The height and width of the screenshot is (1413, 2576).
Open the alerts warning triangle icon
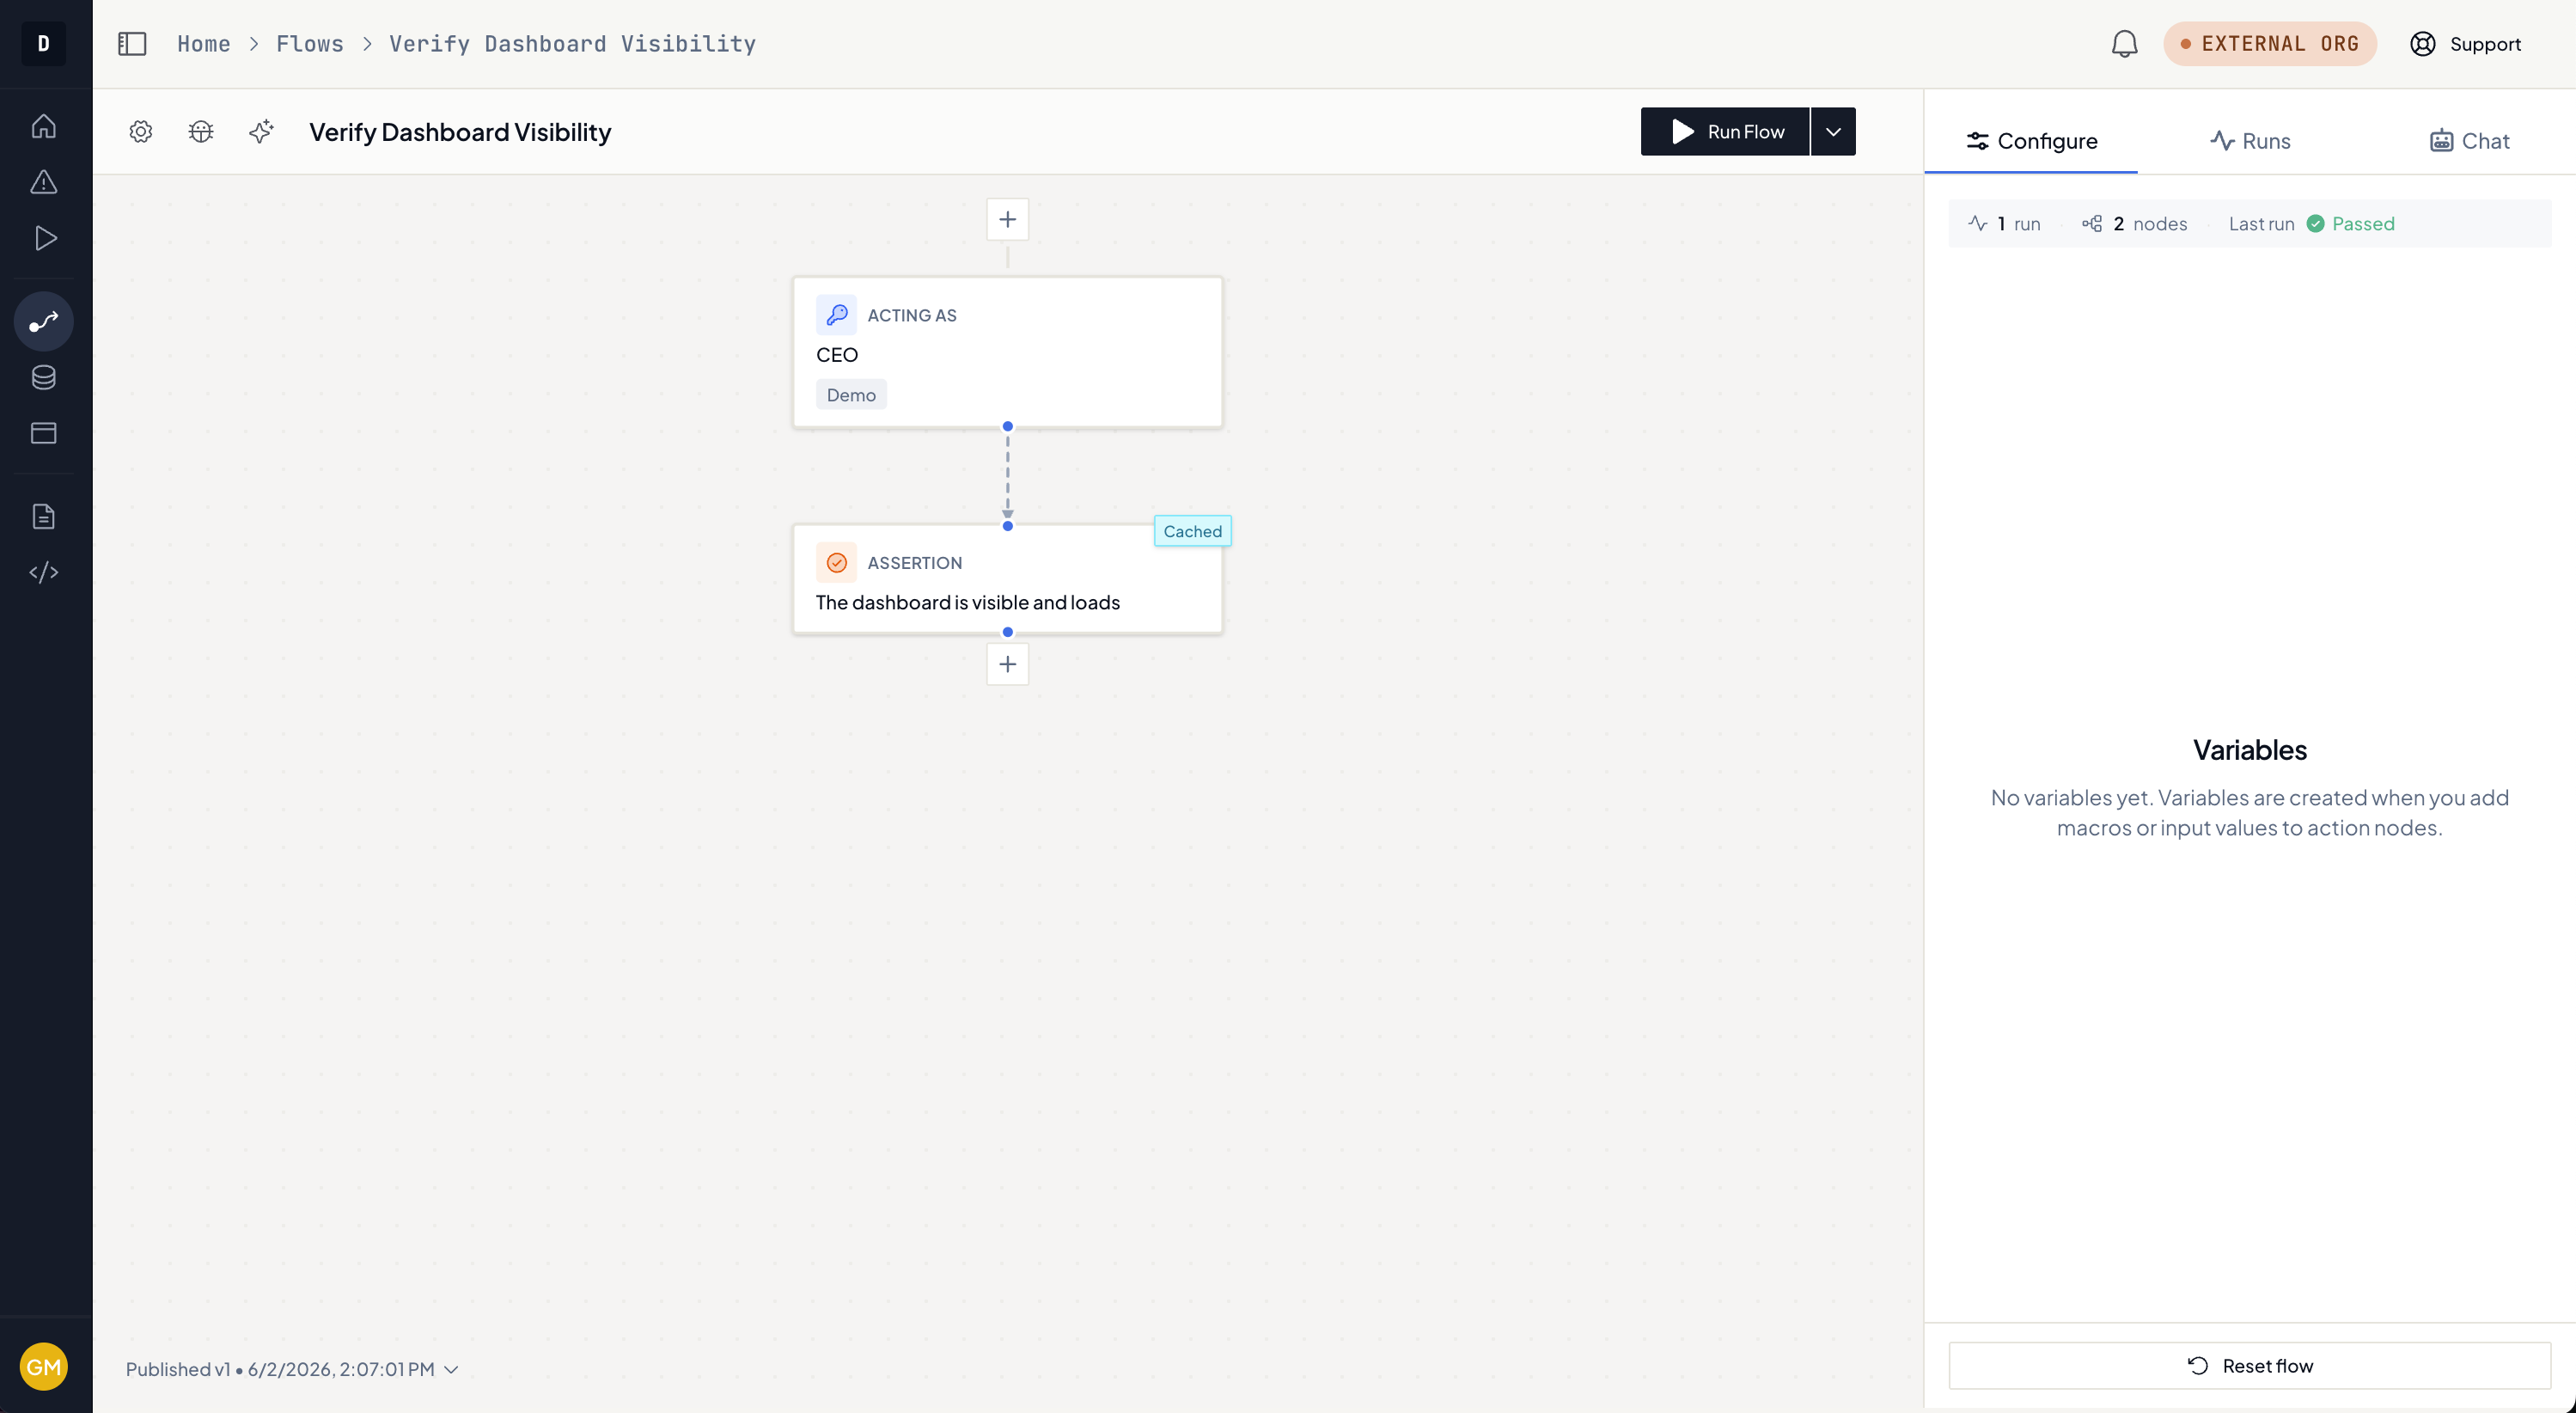point(44,182)
